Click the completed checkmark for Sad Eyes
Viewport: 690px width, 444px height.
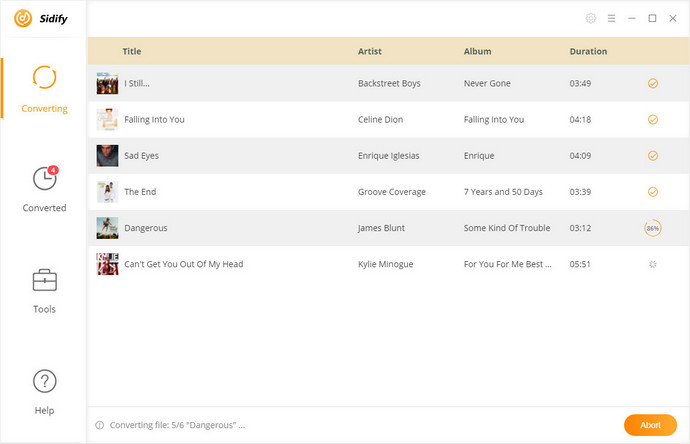pyautogui.click(x=653, y=155)
